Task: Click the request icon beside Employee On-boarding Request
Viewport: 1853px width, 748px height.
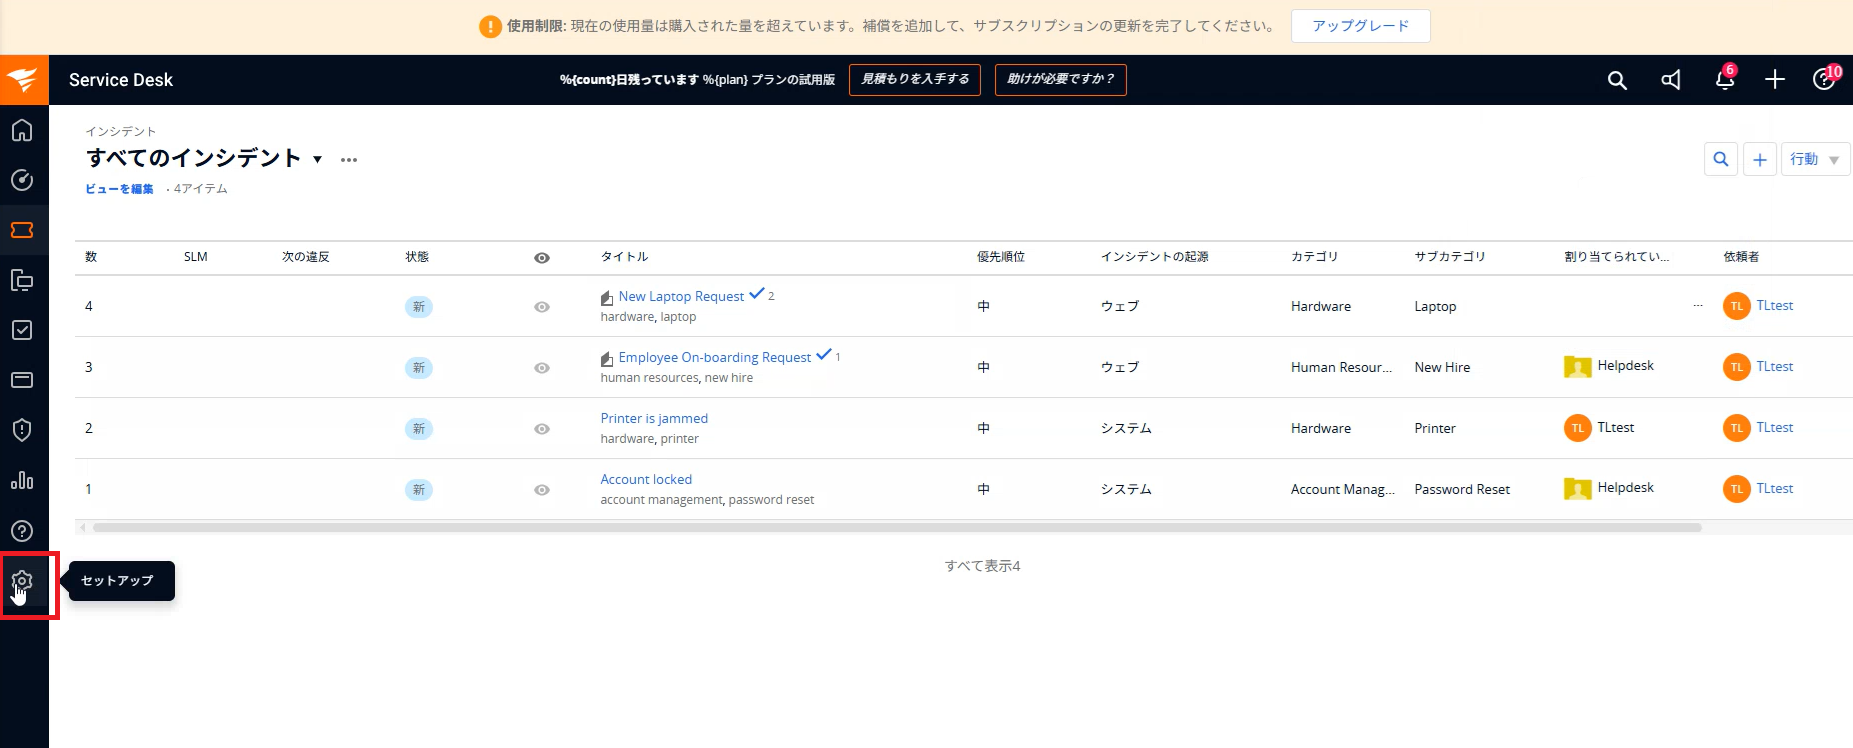Action: click(x=607, y=359)
